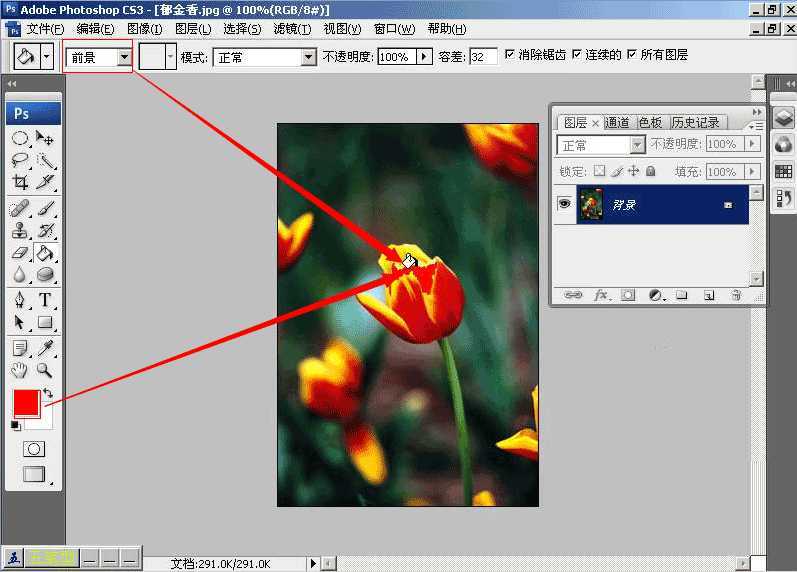The height and width of the screenshot is (572, 797).
Task: Switch to the 色板 tab
Action: point(650,123)
